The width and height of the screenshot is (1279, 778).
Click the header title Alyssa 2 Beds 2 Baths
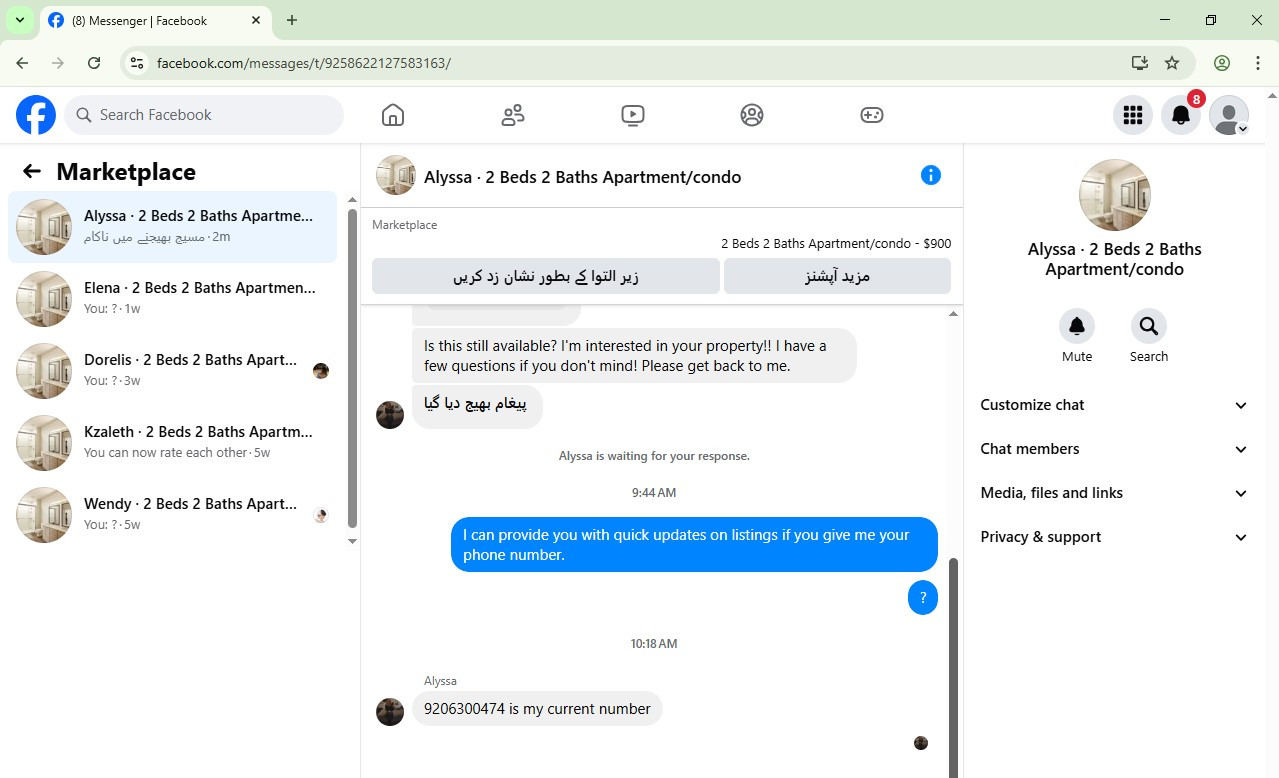tap(583, 177)
